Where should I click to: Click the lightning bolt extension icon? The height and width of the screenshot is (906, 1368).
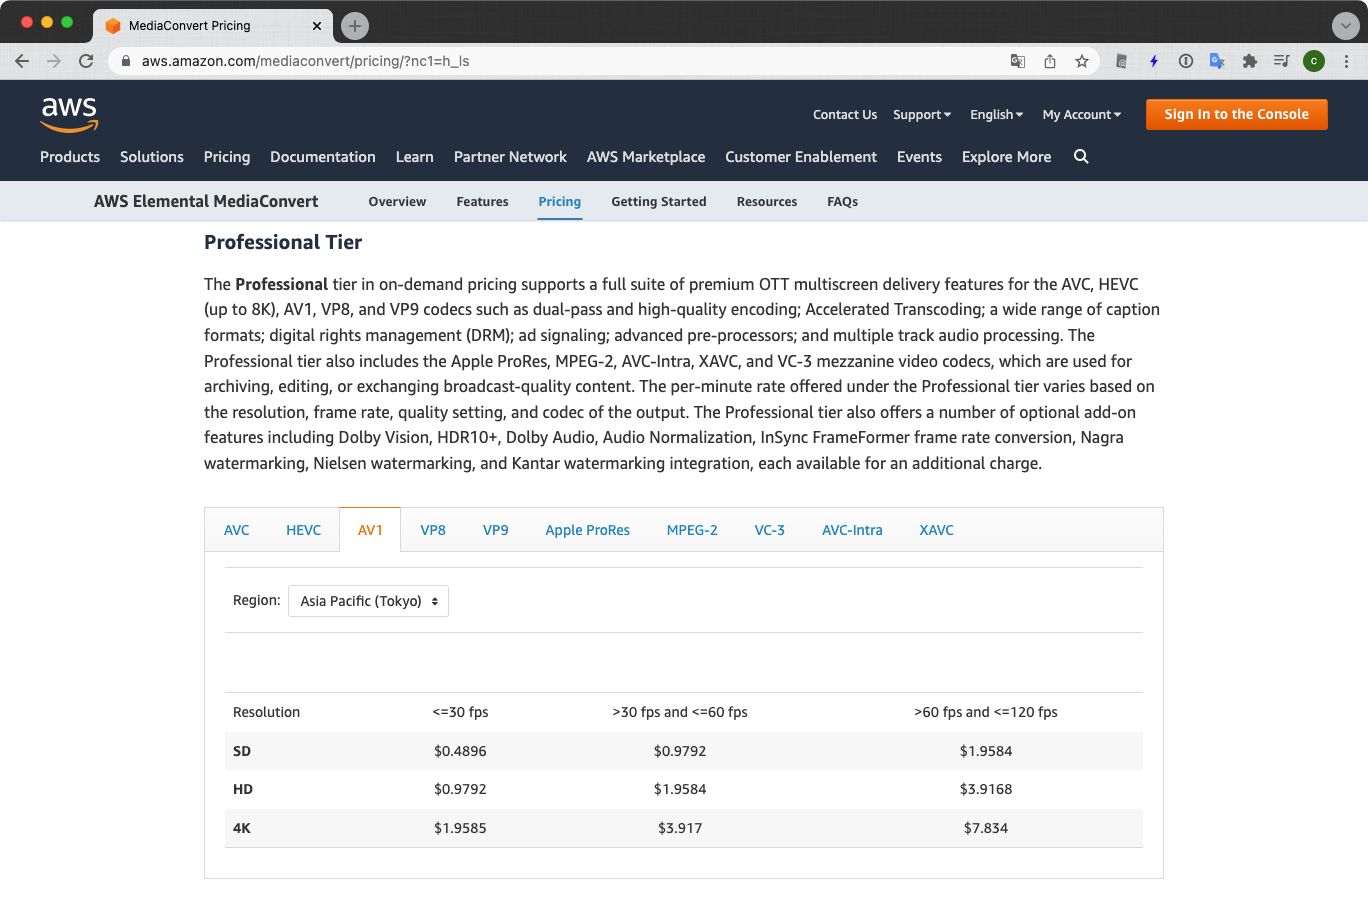click(1153, 61)
